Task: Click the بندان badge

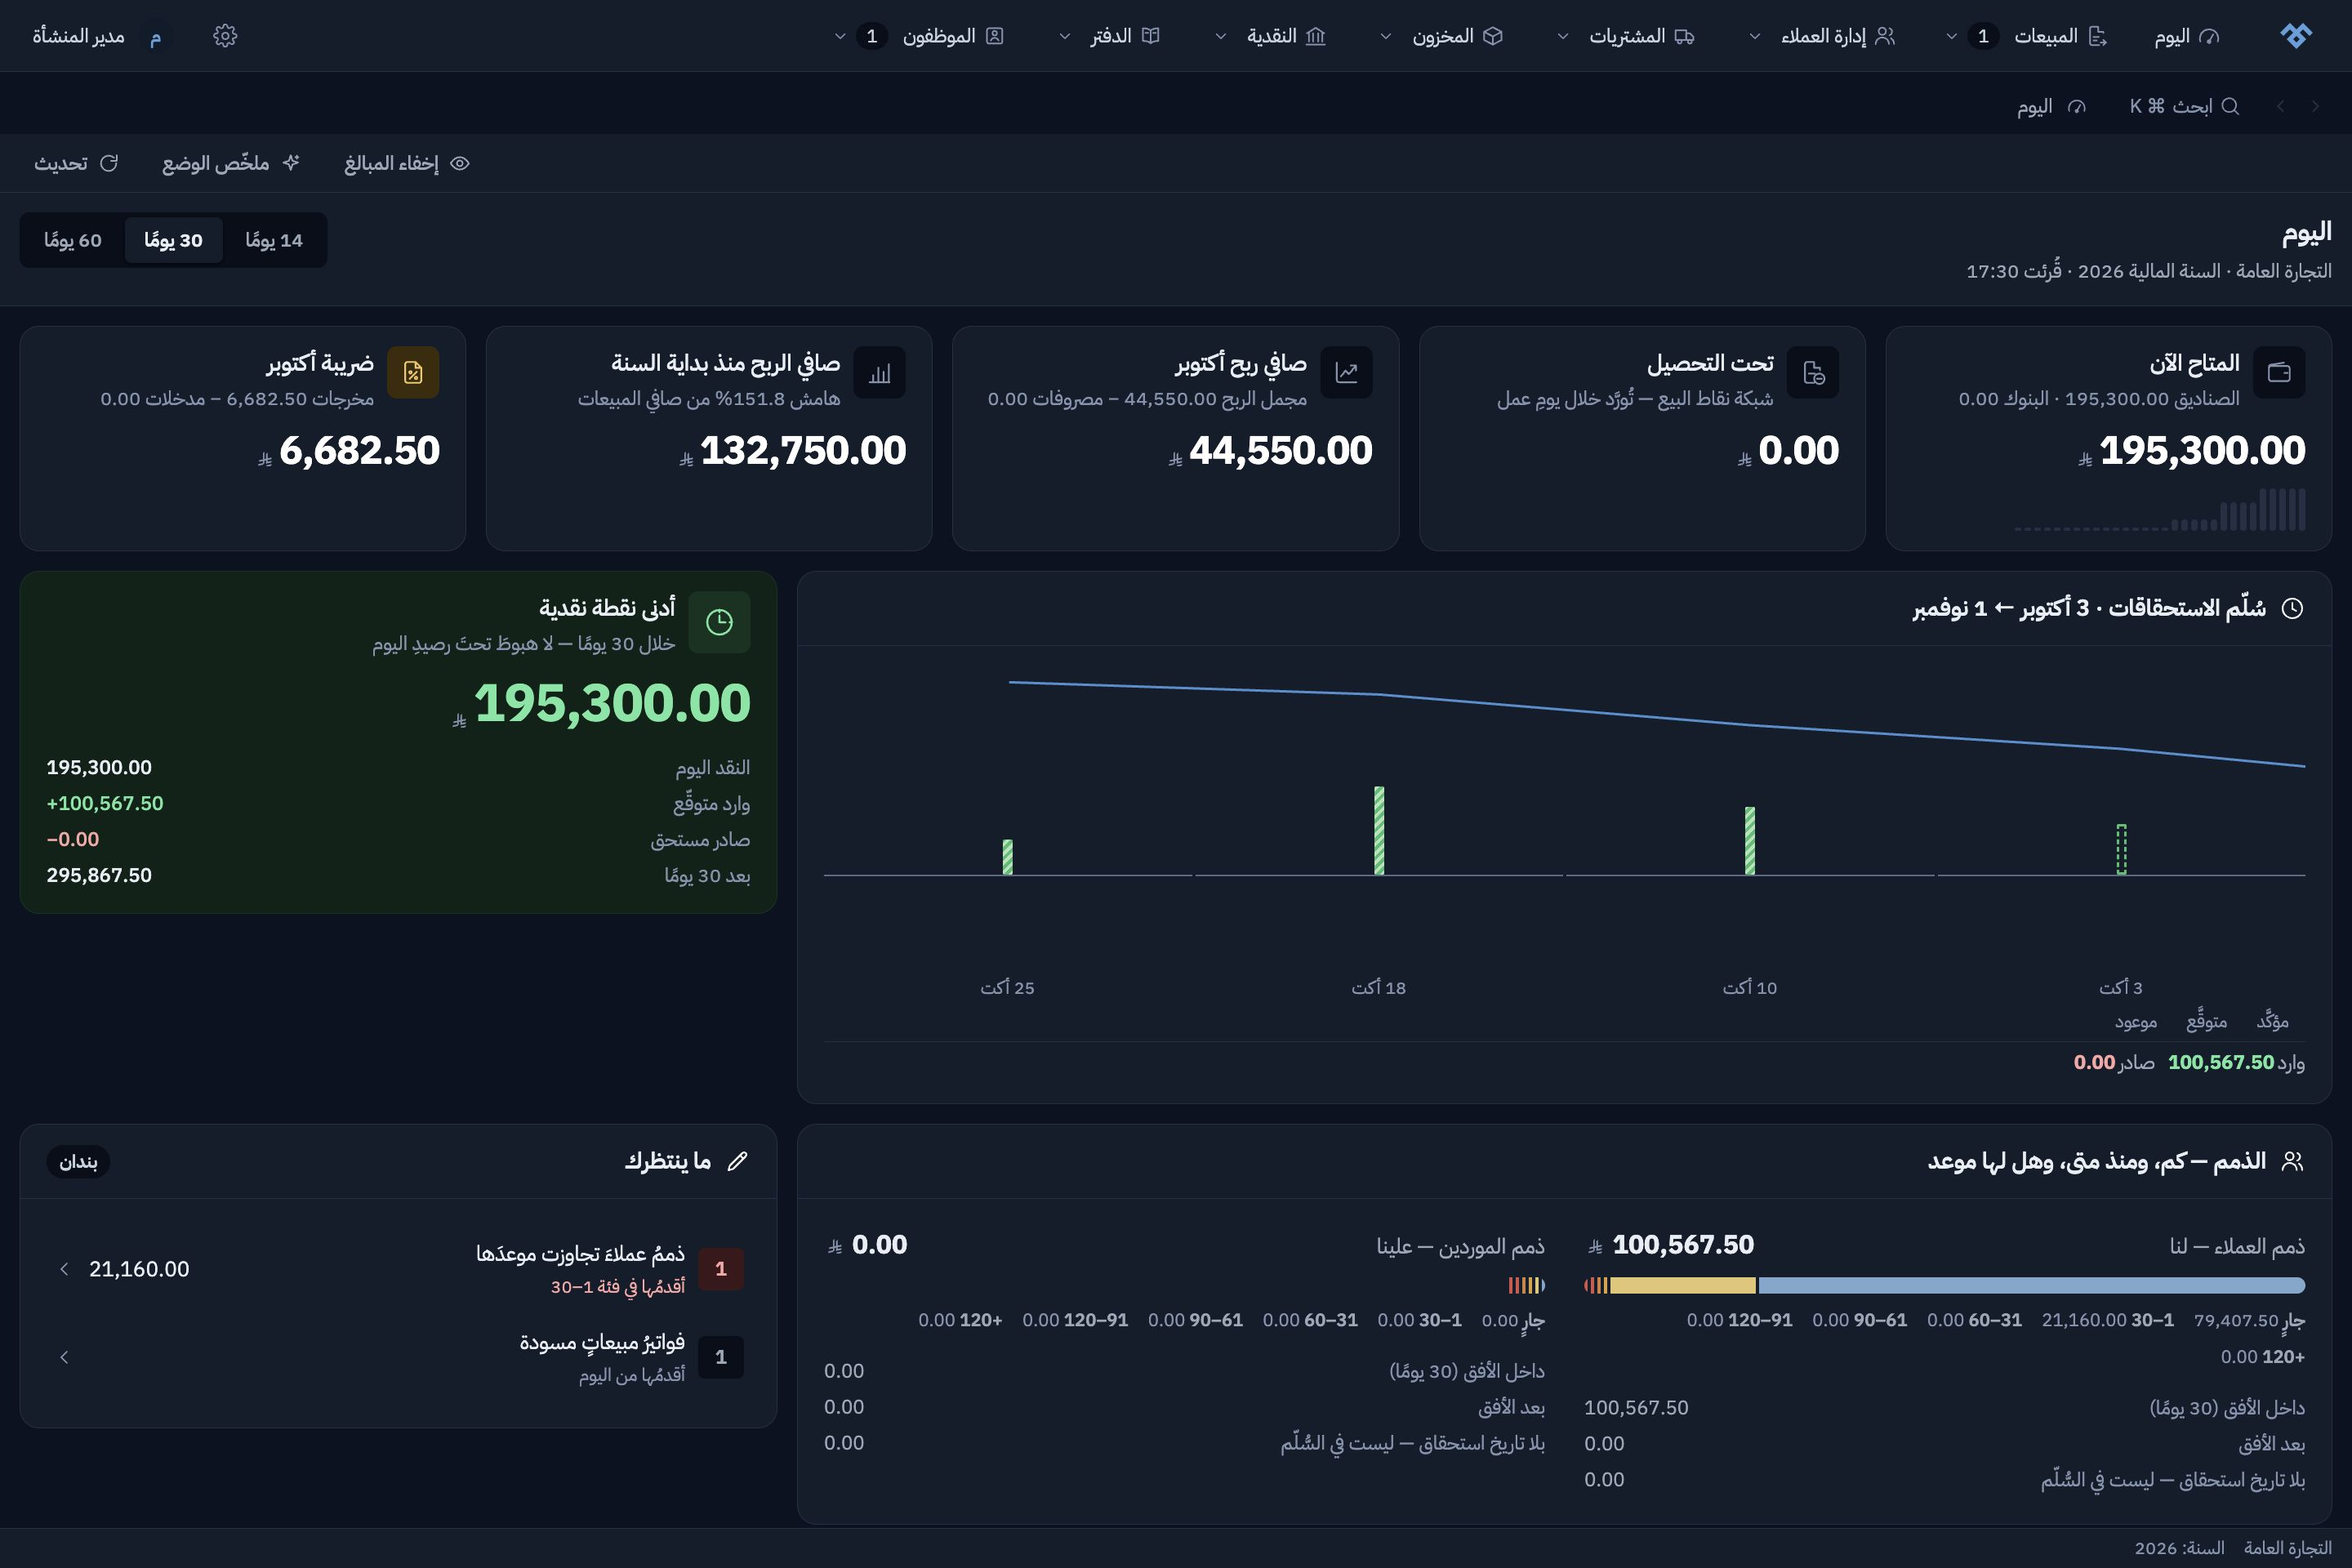Action: [78, 1161]
